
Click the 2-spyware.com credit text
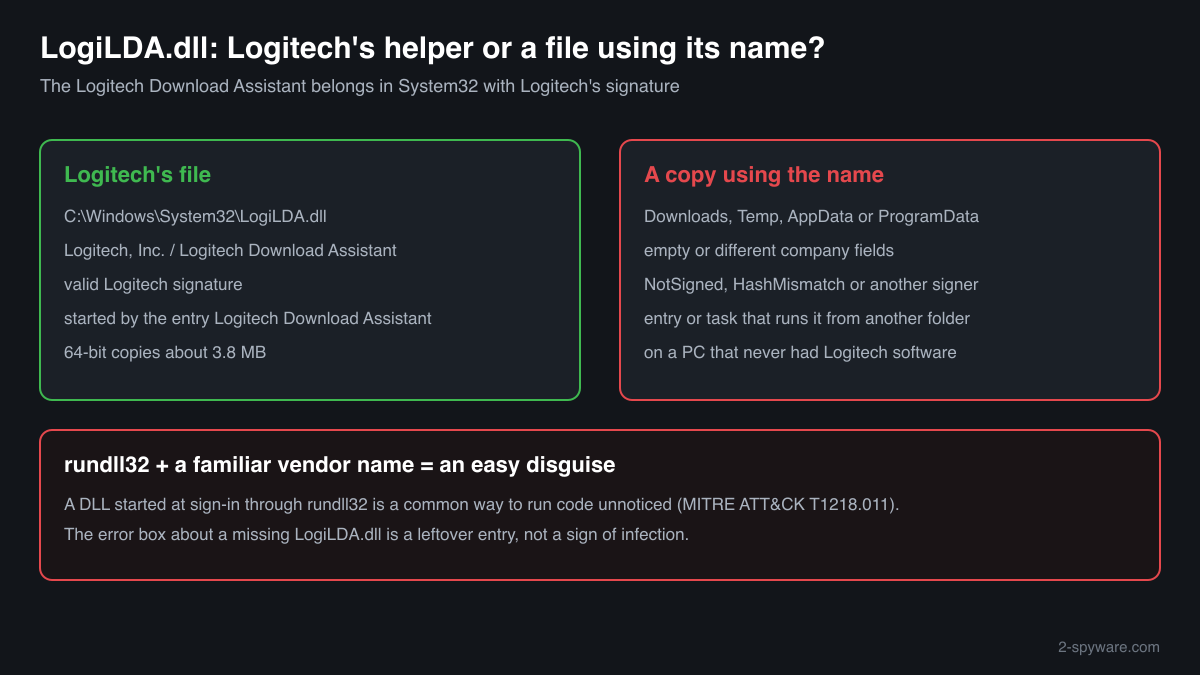[1109, 647]
